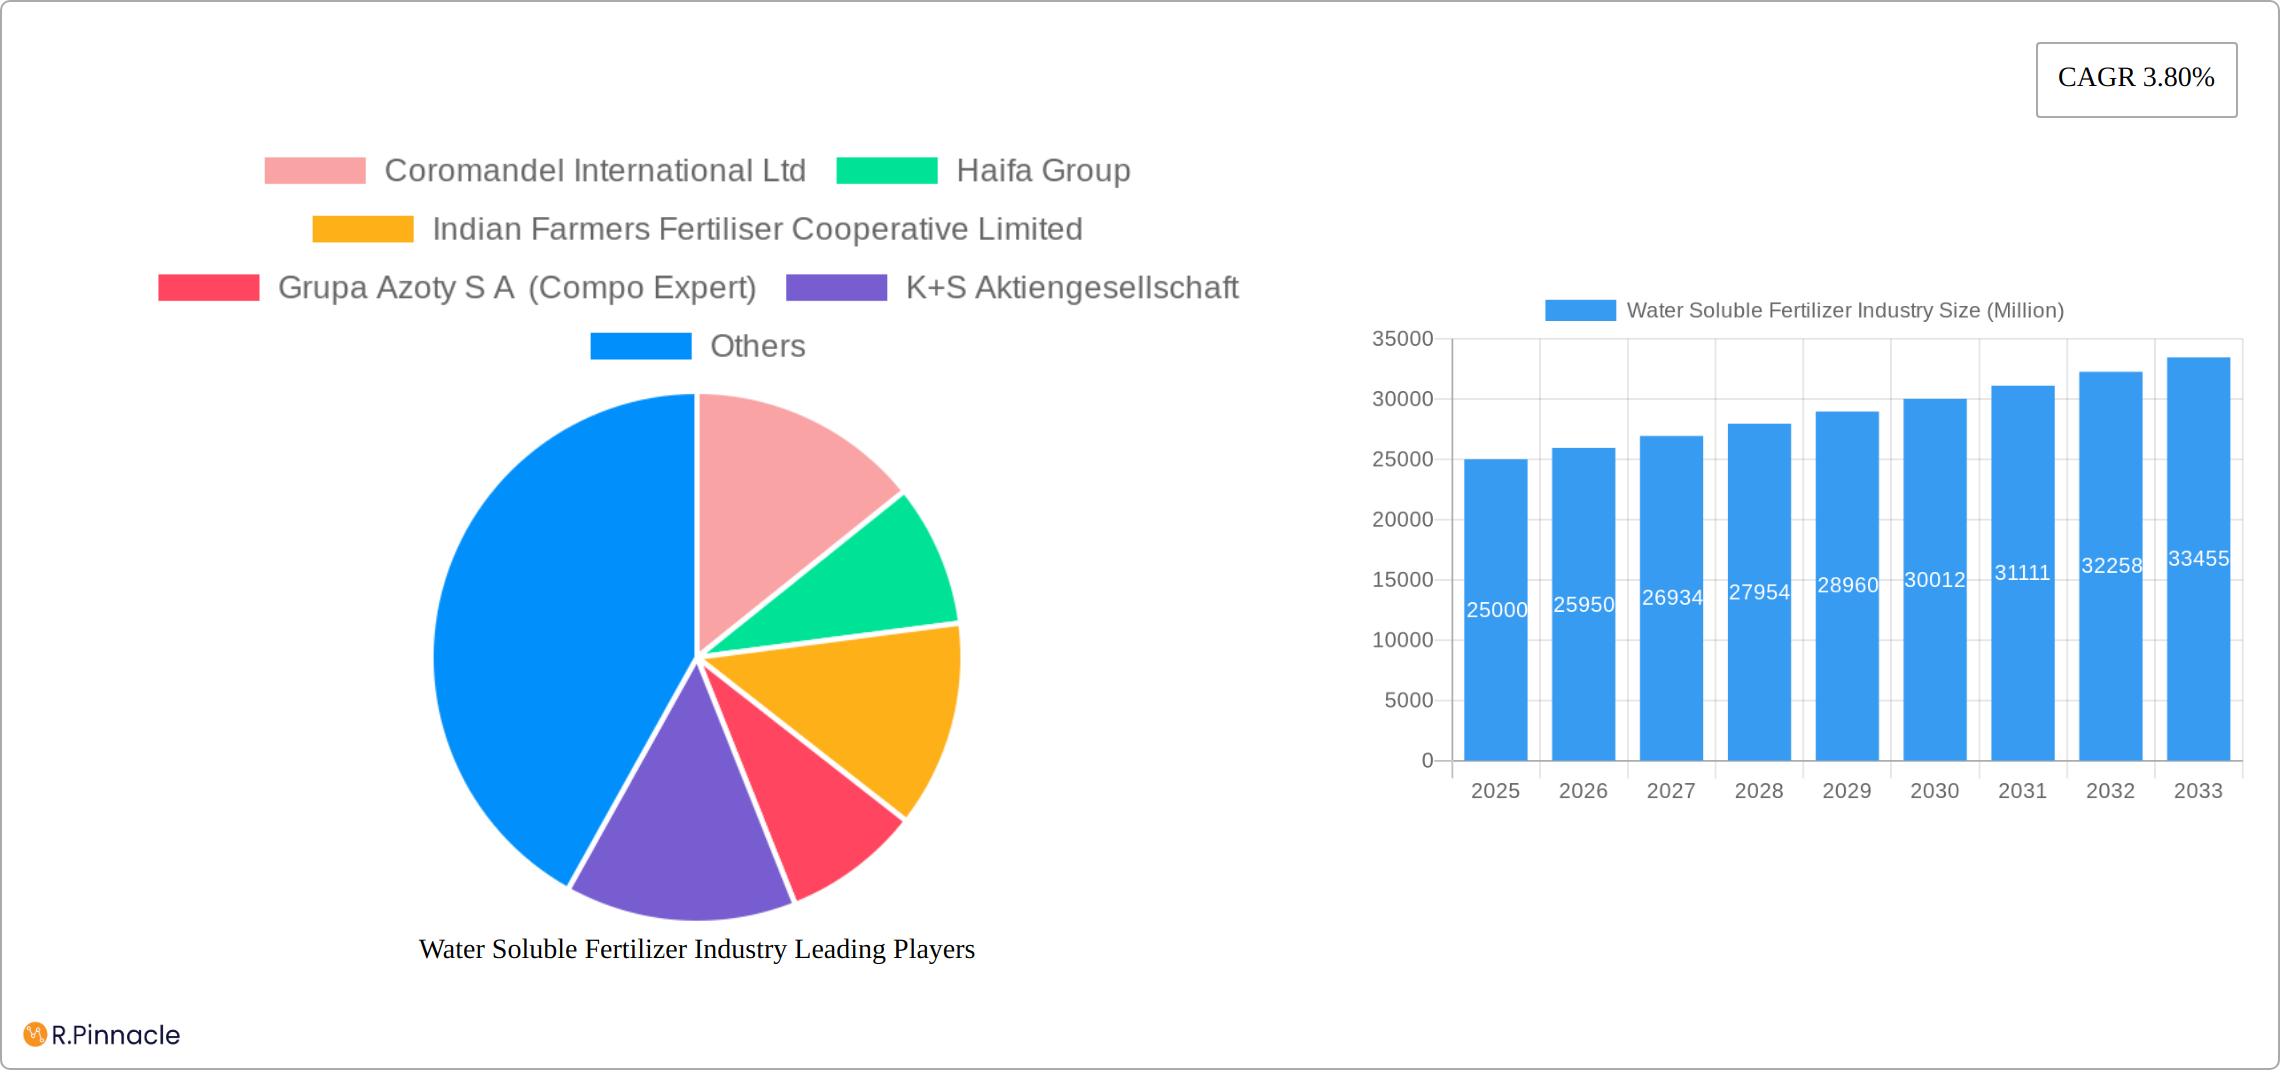Toggle the Grupa Azoty red legend swatch

(x=209, y=288)
